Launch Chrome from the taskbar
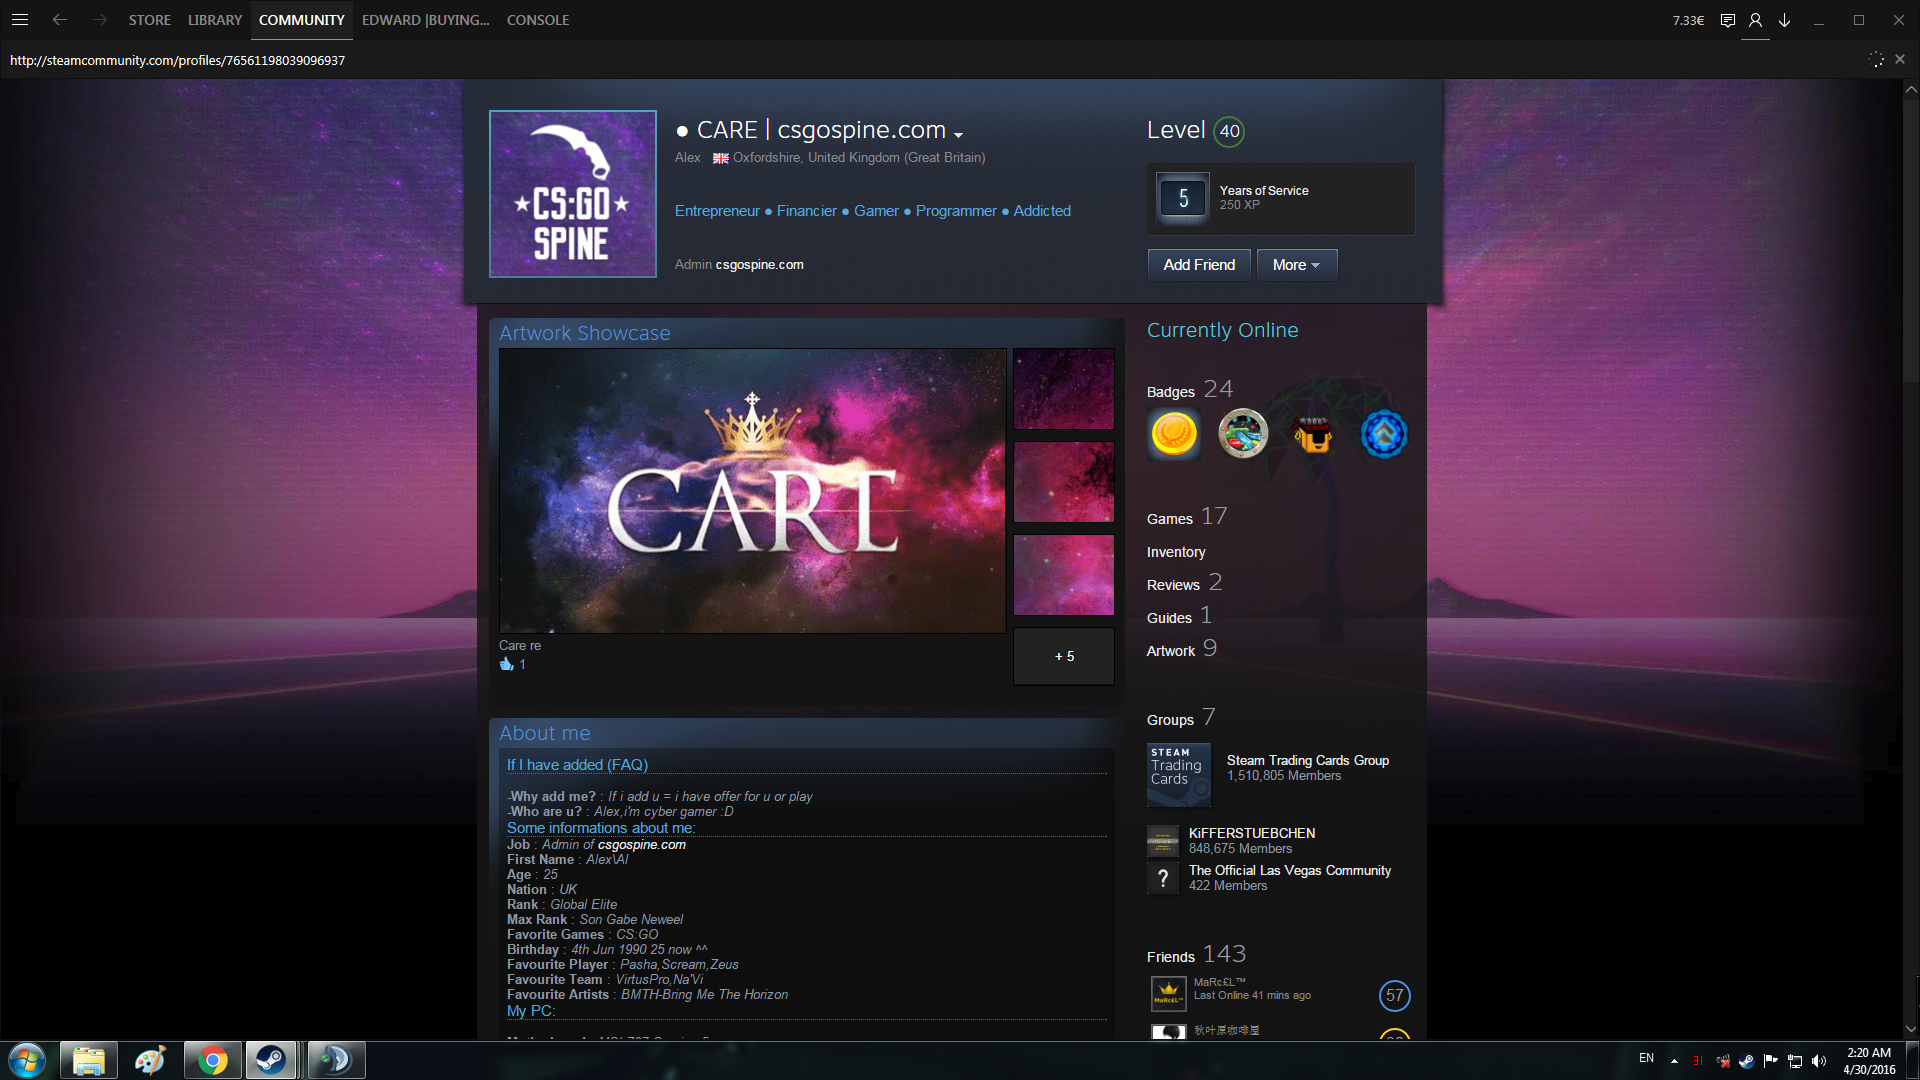Viewport: 1920px width, 1080px height. pyautogui.click(x=212, y=1060)
